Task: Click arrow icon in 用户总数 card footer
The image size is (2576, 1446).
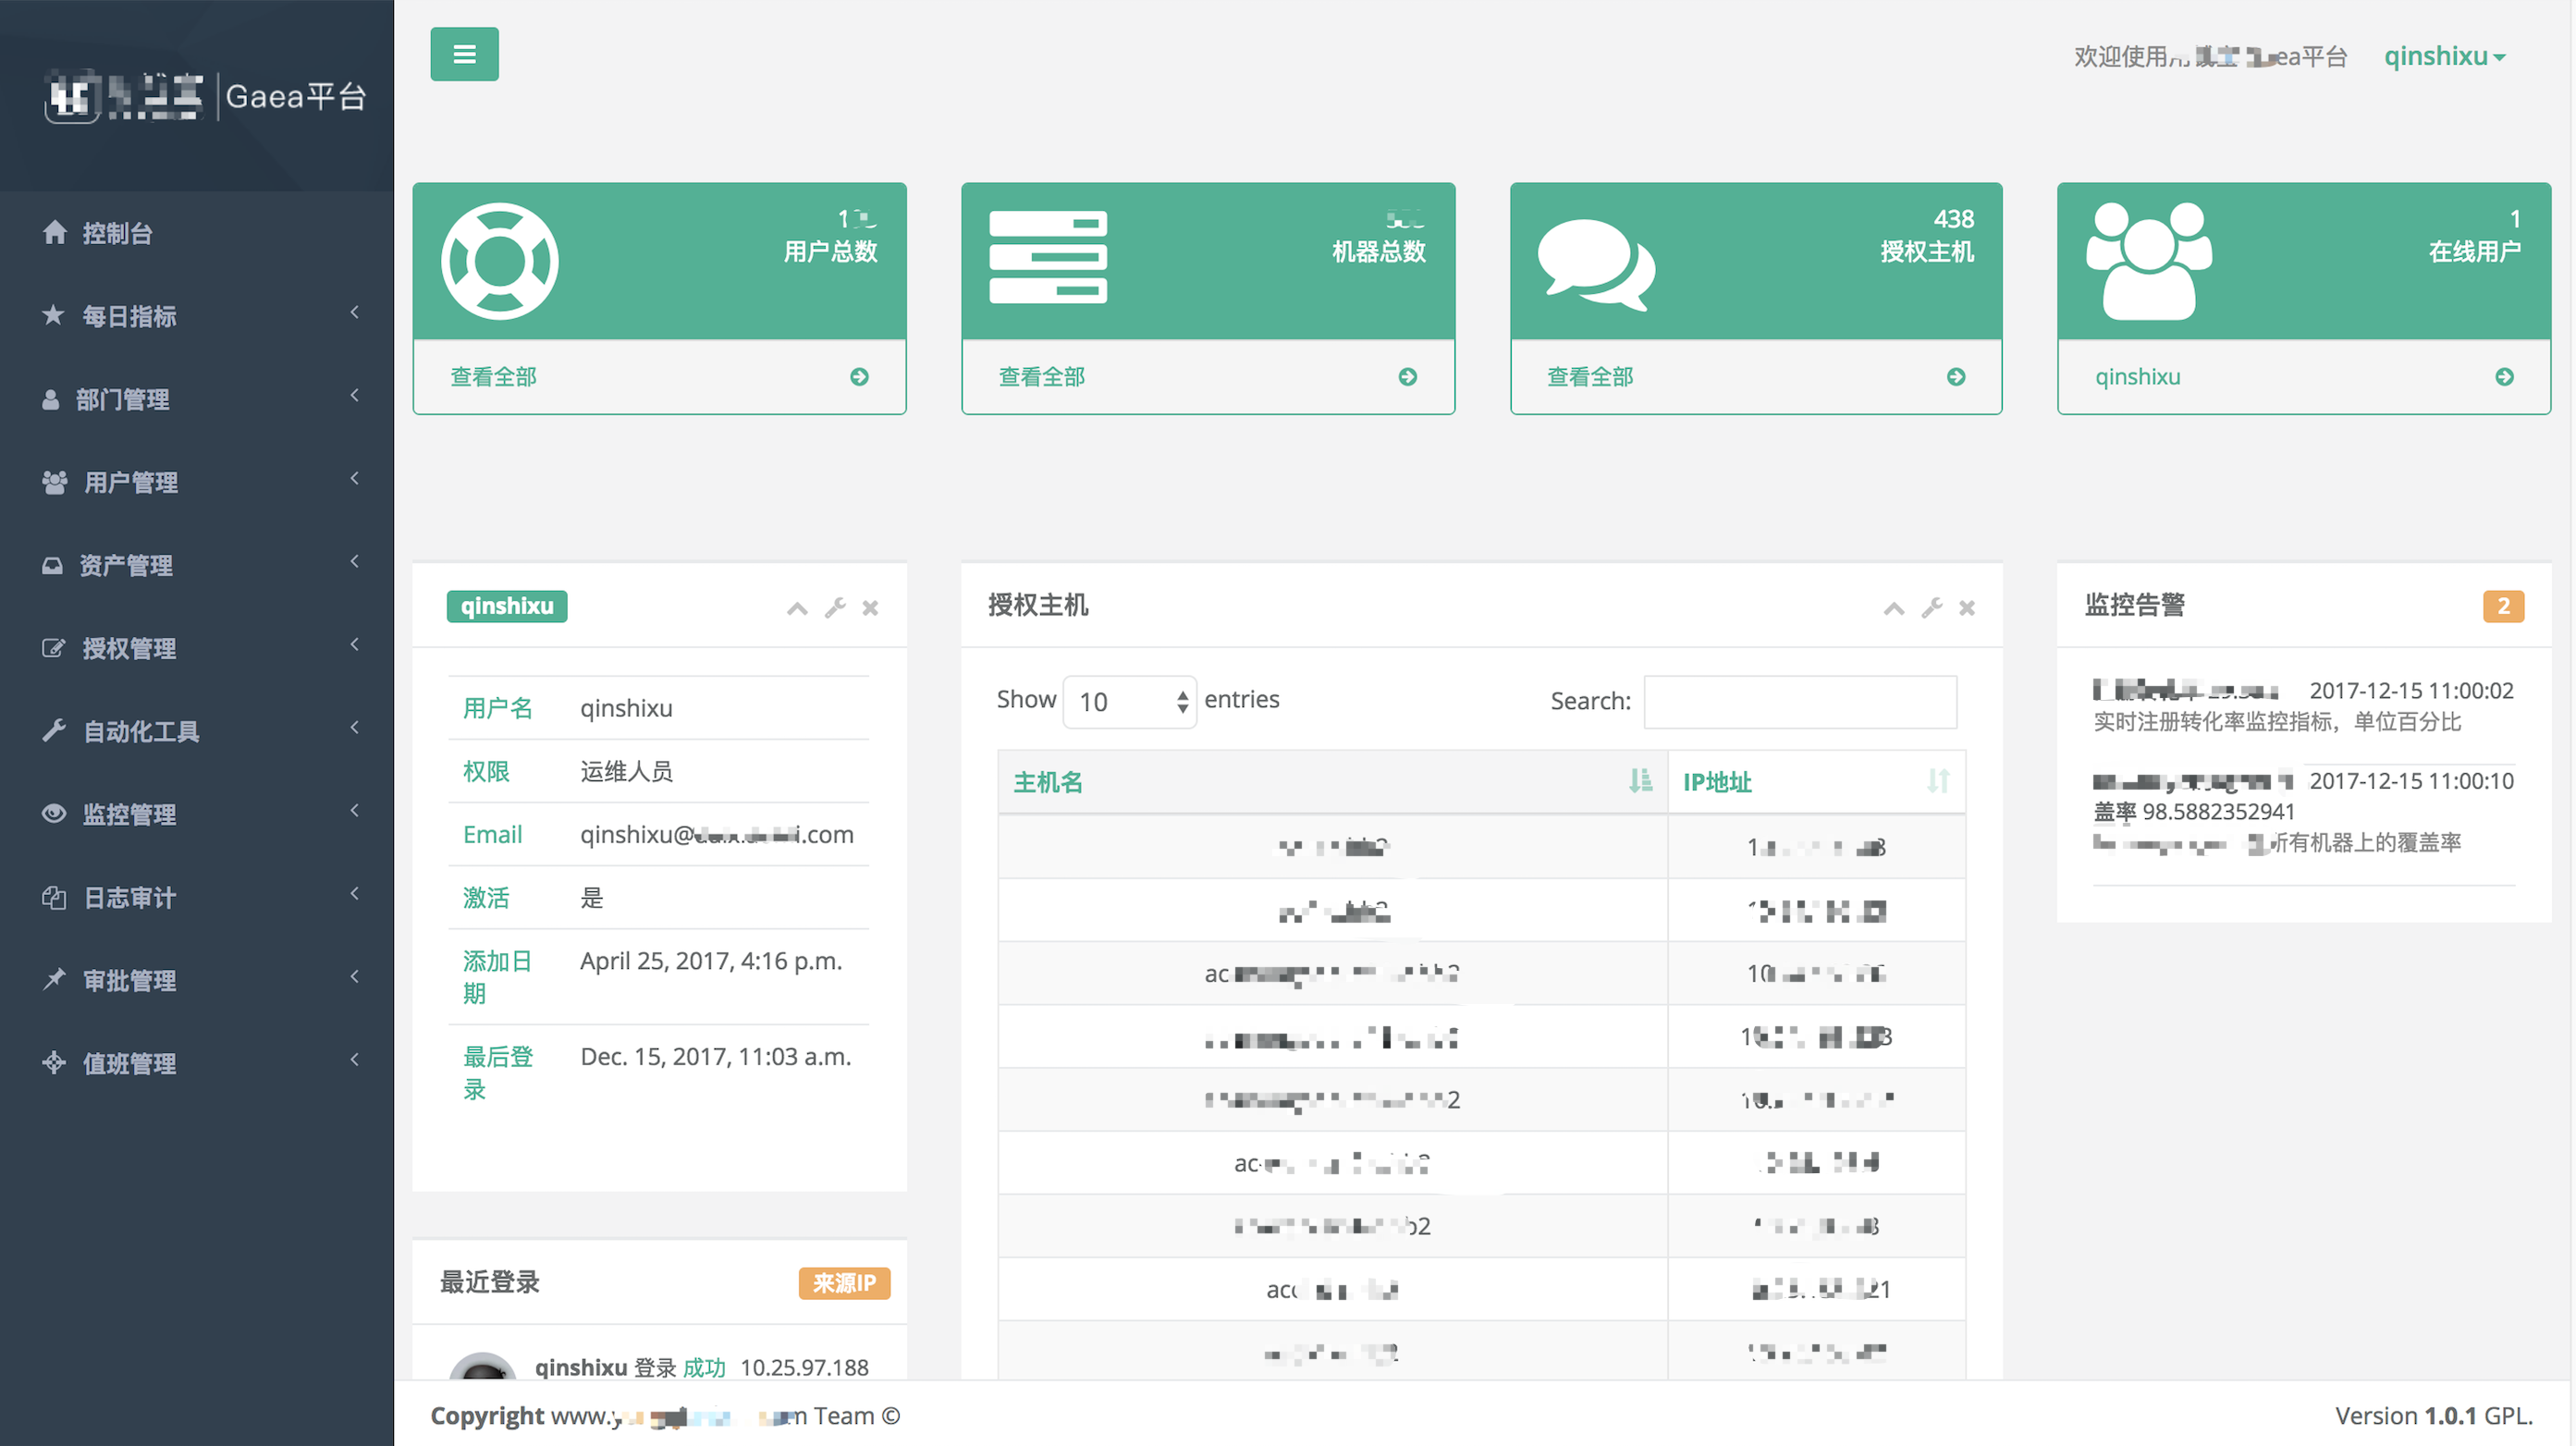Action: click(x=859, y=377)
